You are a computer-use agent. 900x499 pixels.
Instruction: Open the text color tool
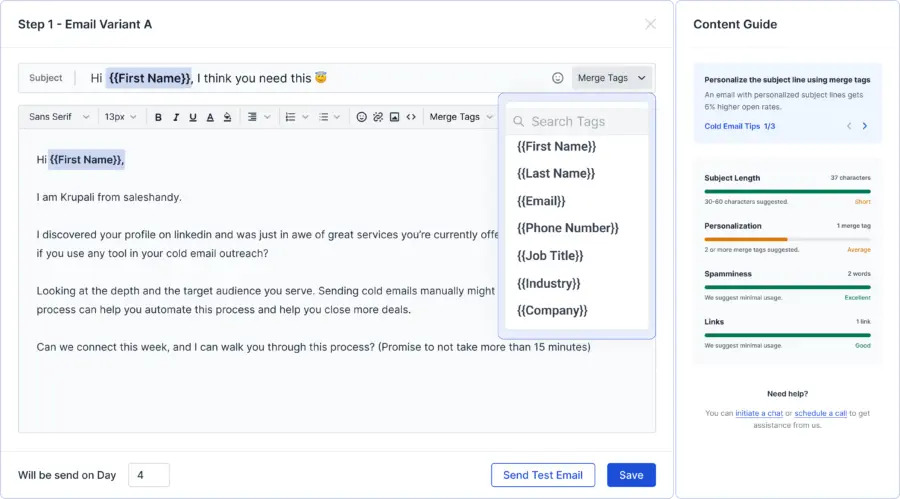coord(210,117)
